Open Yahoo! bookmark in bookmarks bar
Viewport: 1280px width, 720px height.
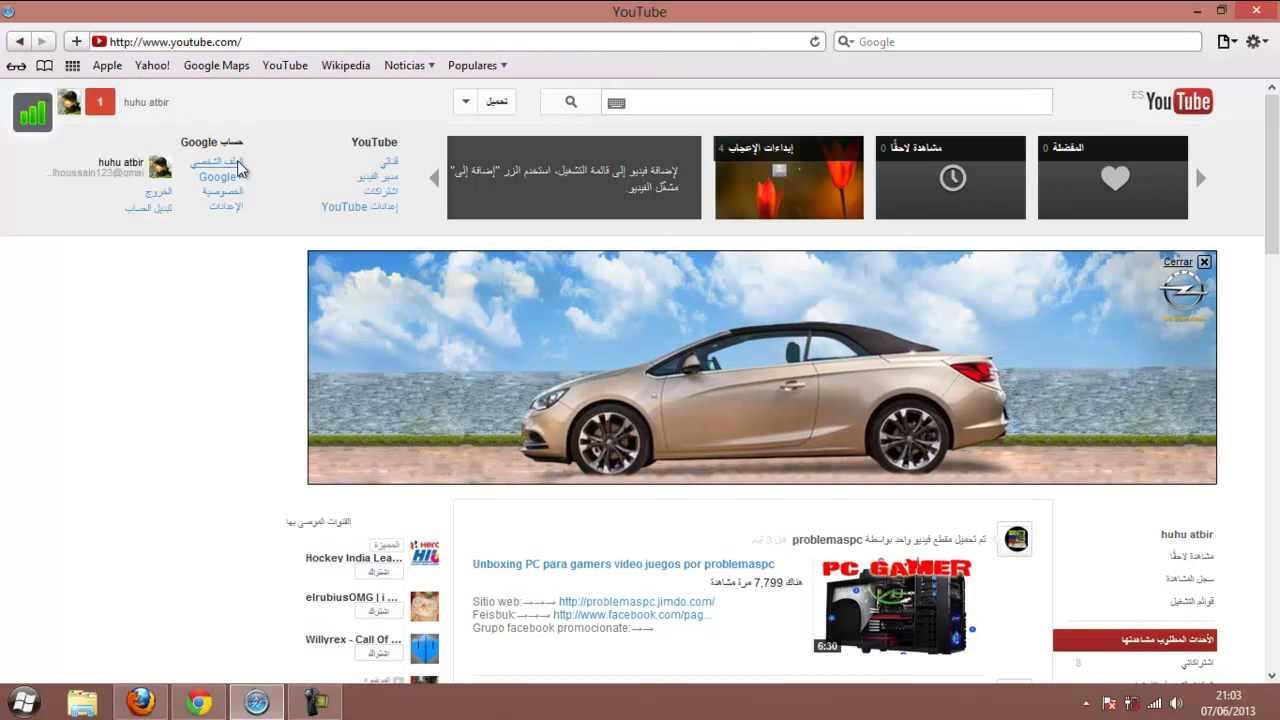(153, 66)
